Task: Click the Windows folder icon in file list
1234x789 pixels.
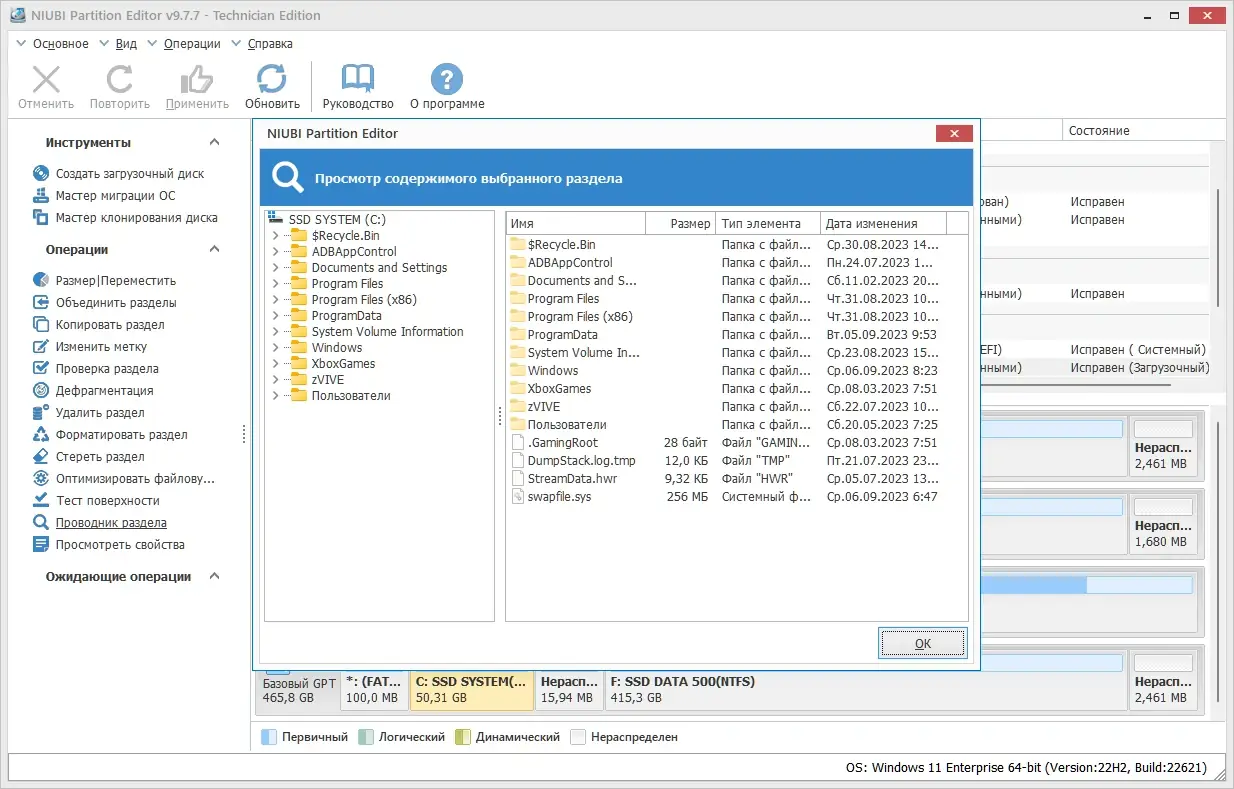Action: point(517,371)
